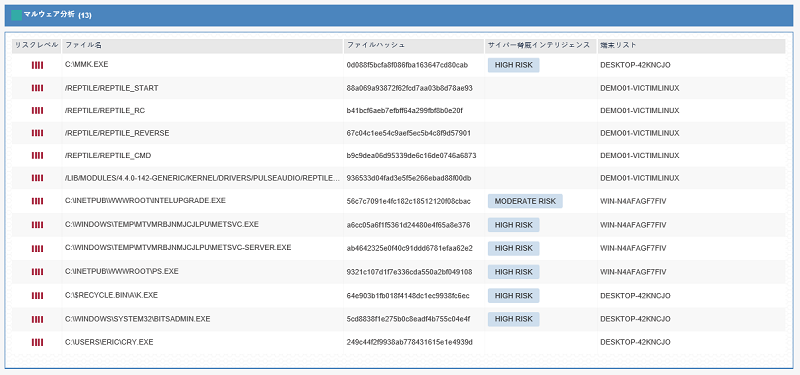800x375 pixels.
Task: Click risk level bars for REPTILE_REVERSE row
Action: tap(37, 133)
